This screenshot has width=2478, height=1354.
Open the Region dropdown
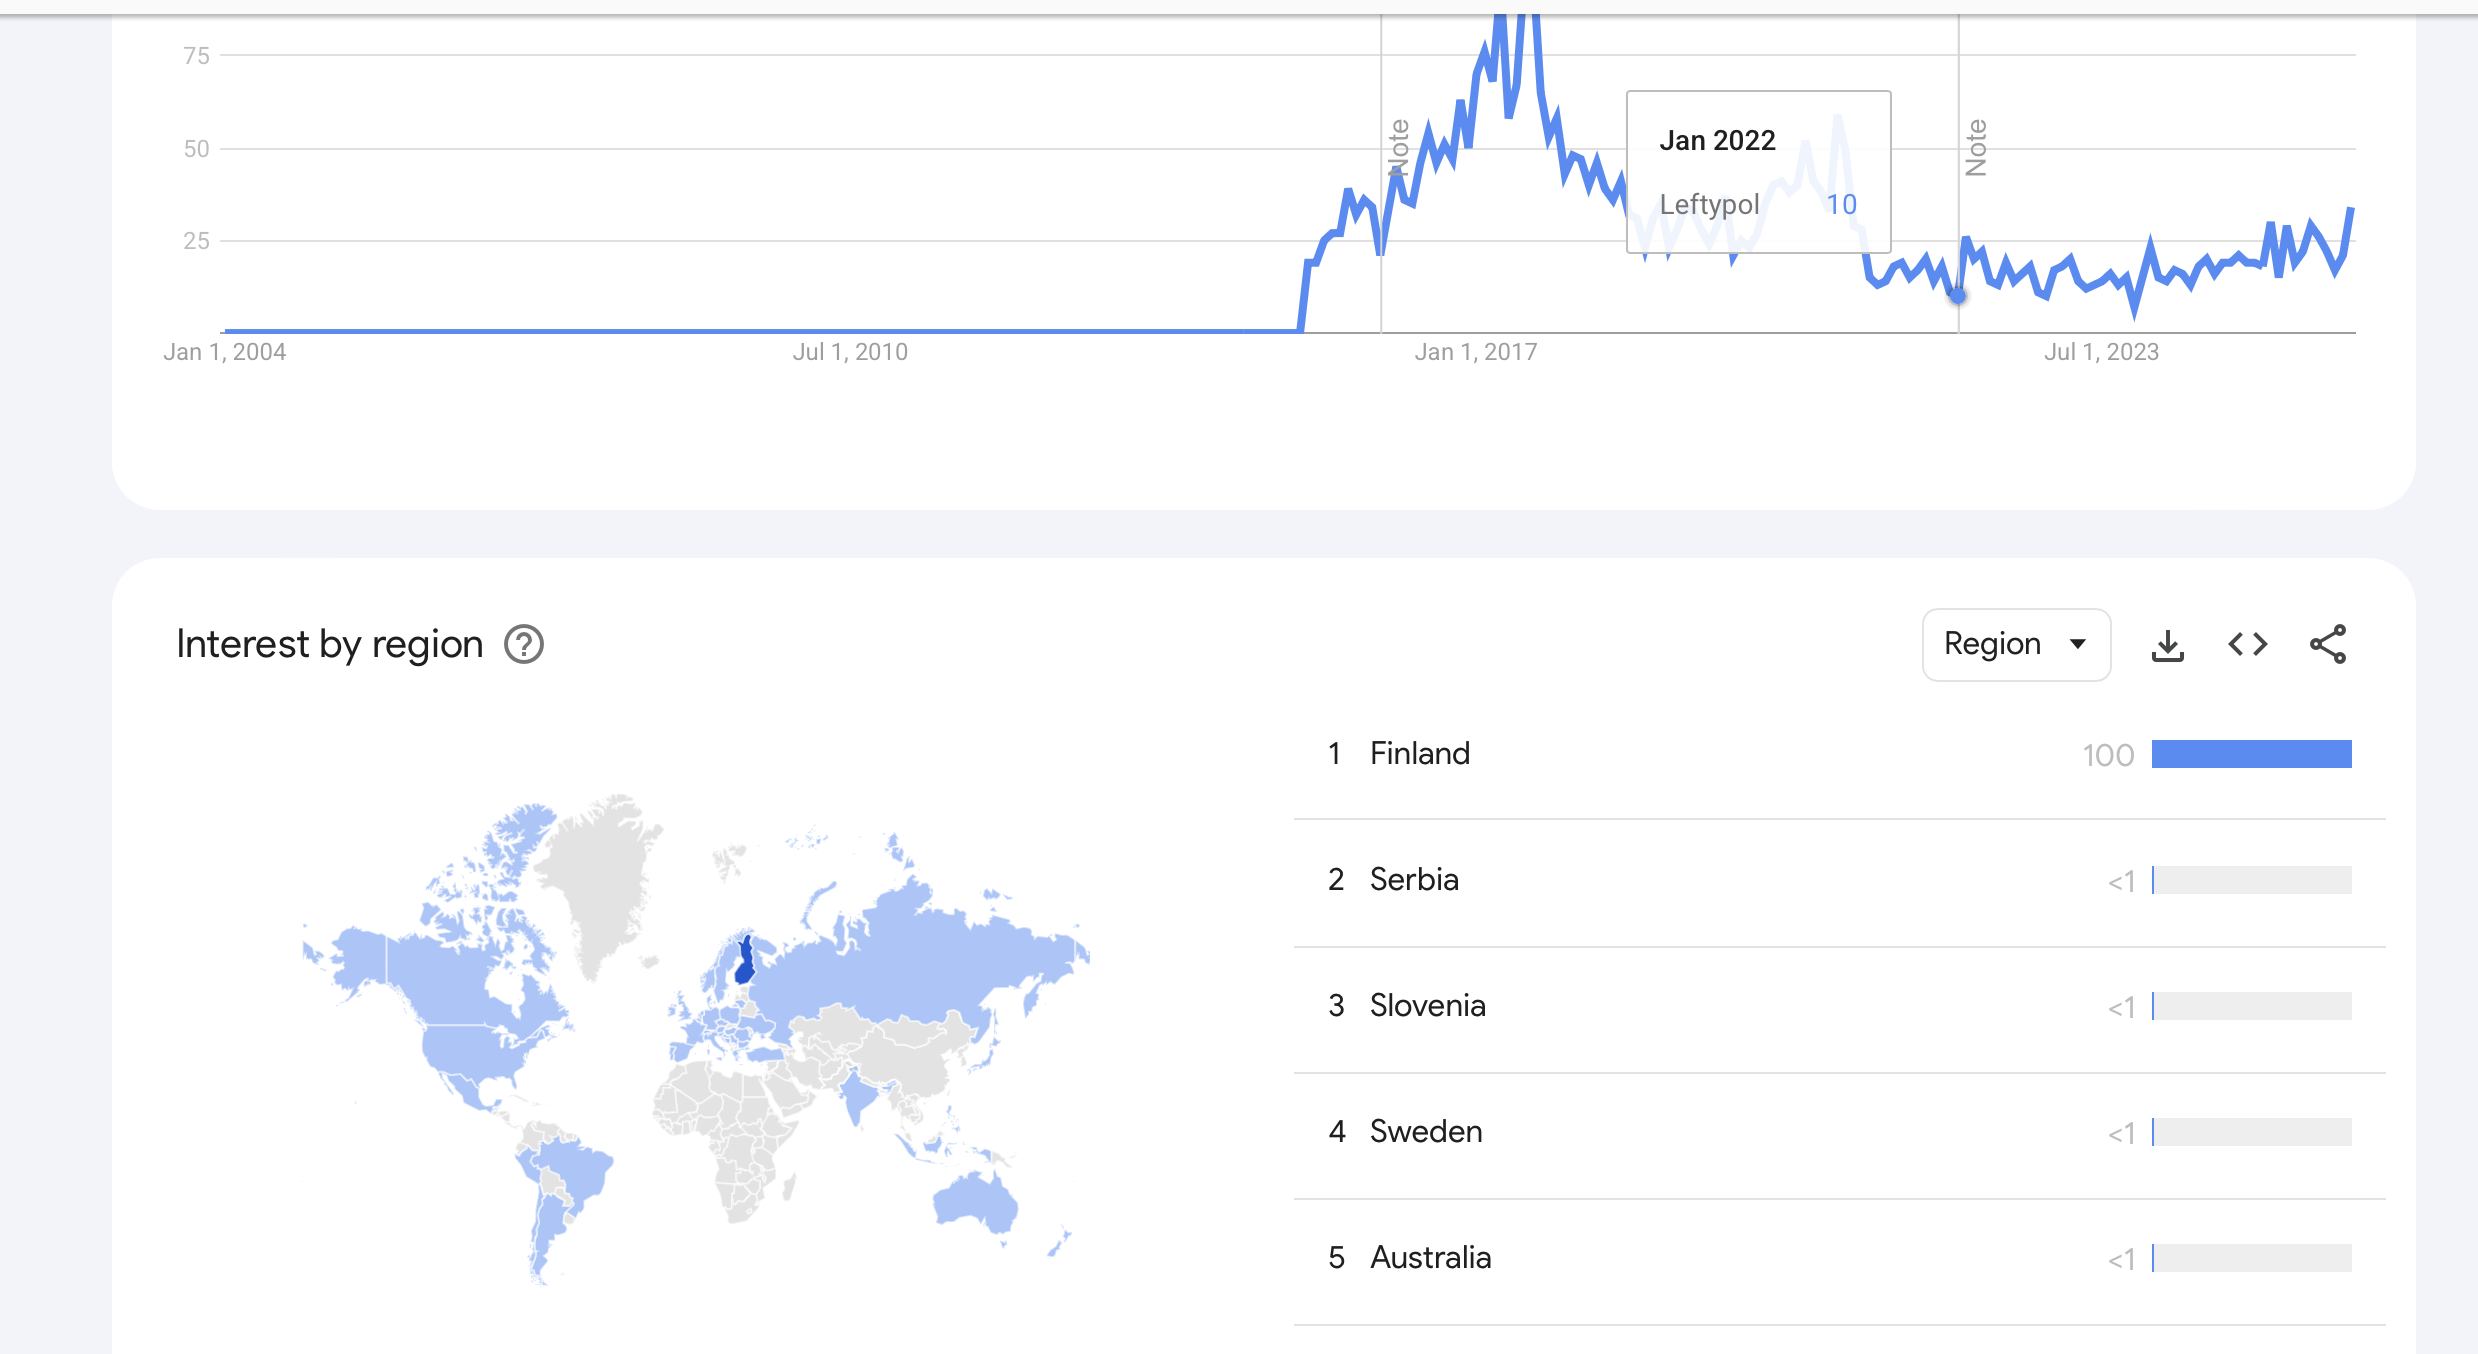[2015, 645]
